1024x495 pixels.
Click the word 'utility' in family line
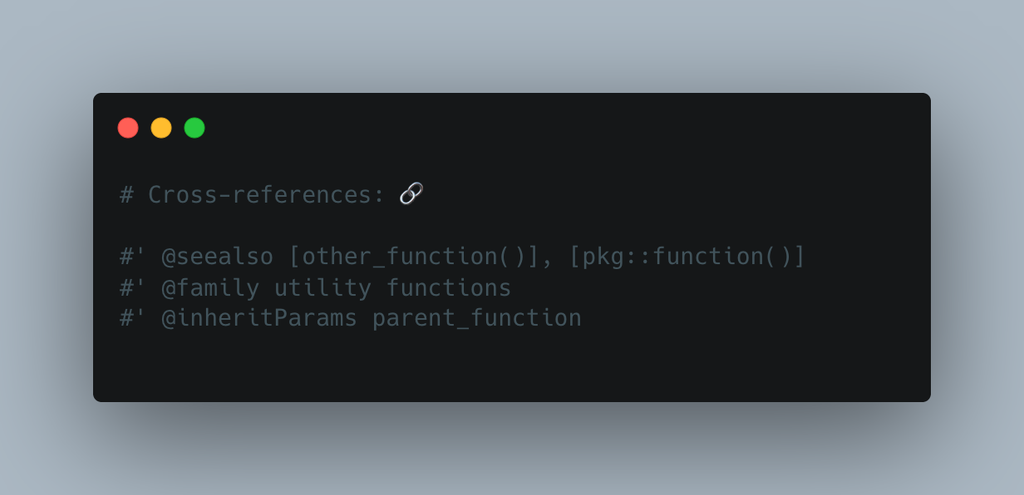[323, 288]
